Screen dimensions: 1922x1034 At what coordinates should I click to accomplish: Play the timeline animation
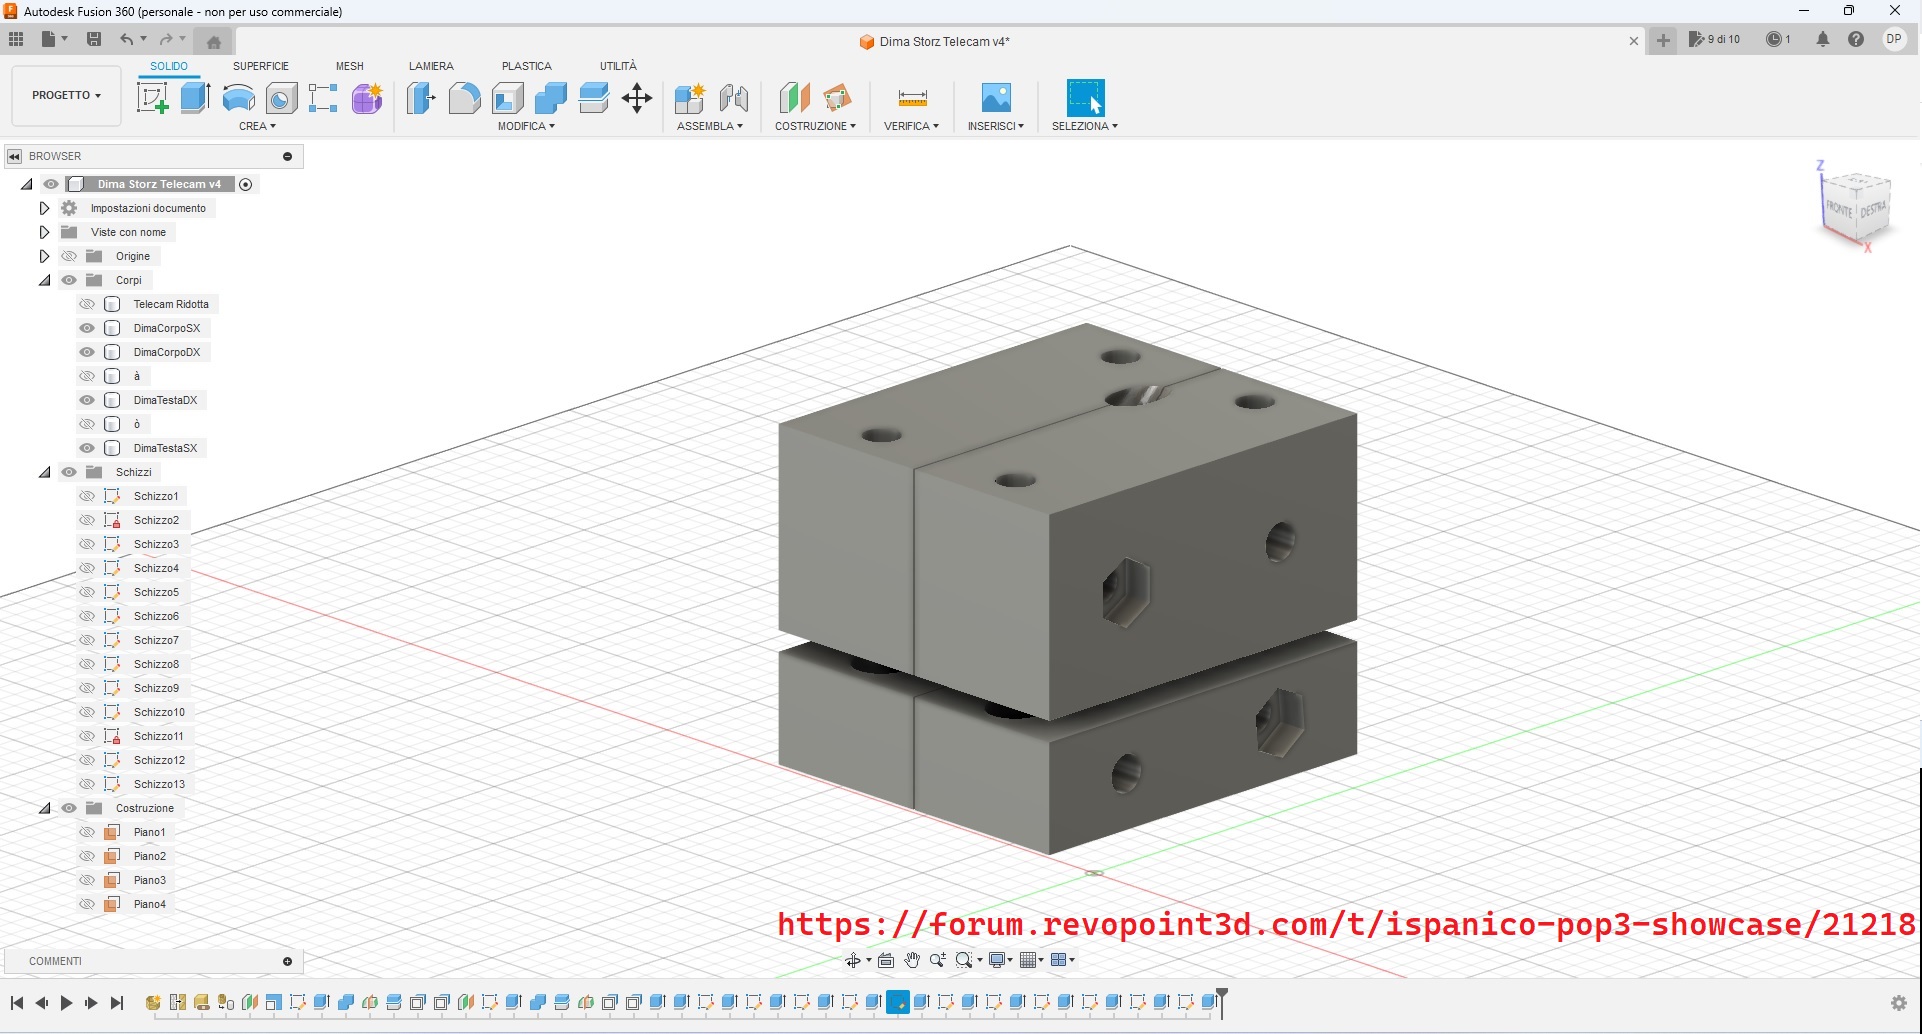[x=66, y=1003]
